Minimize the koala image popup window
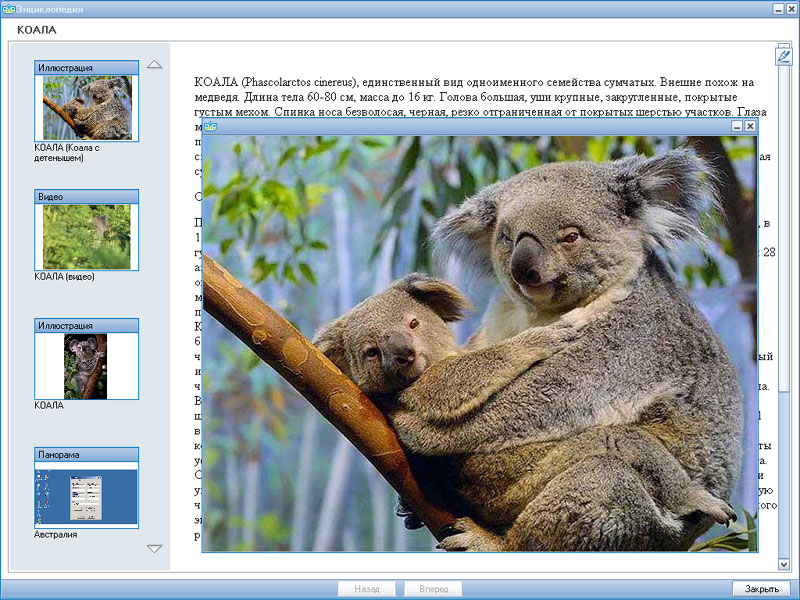 (x=737, y=126)
